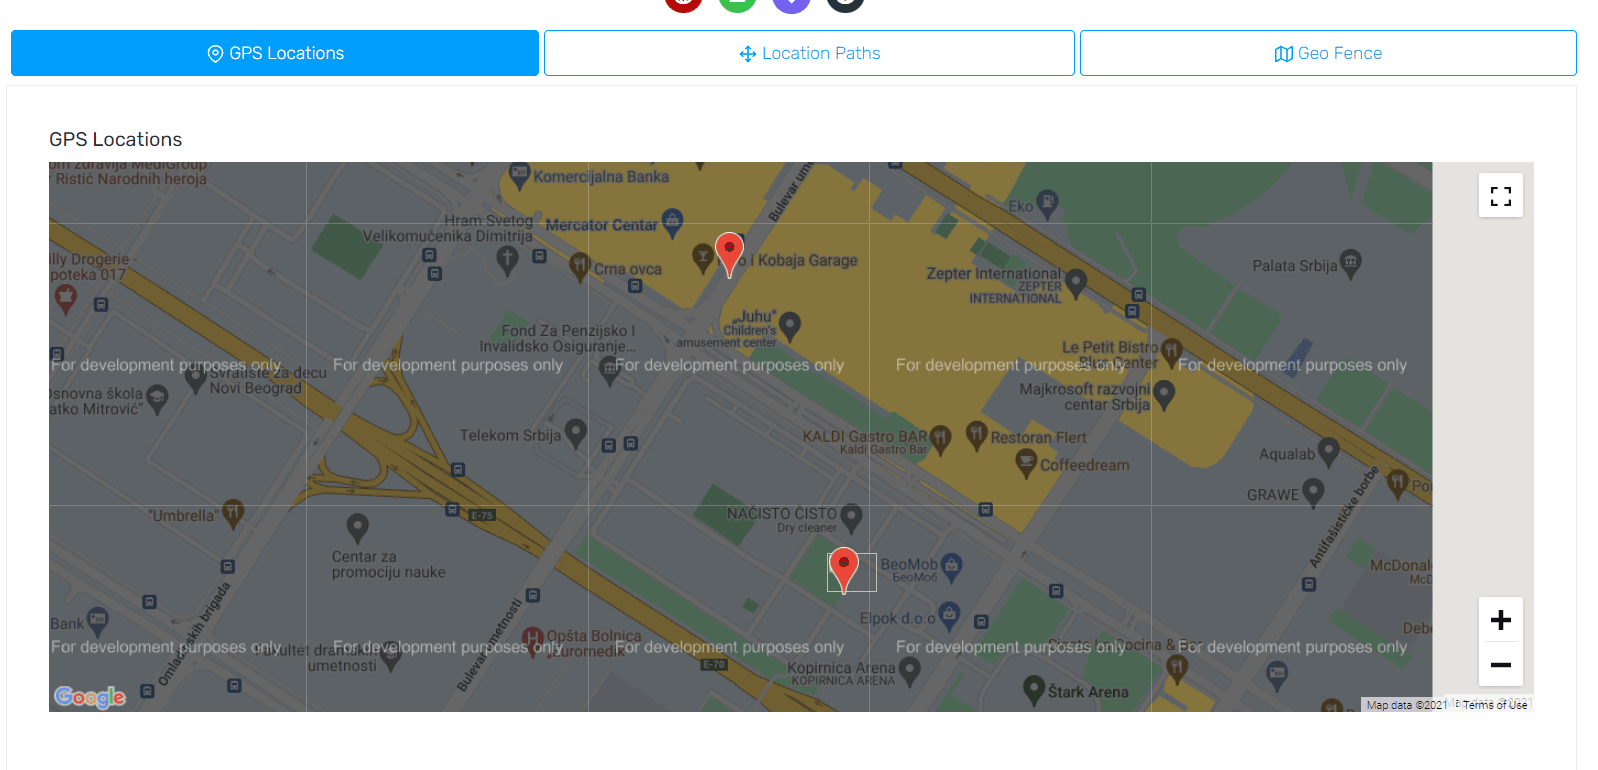This screenshot has height=770, width=1598.
Task: Zoom out on the map
Action: (1500, 664)
